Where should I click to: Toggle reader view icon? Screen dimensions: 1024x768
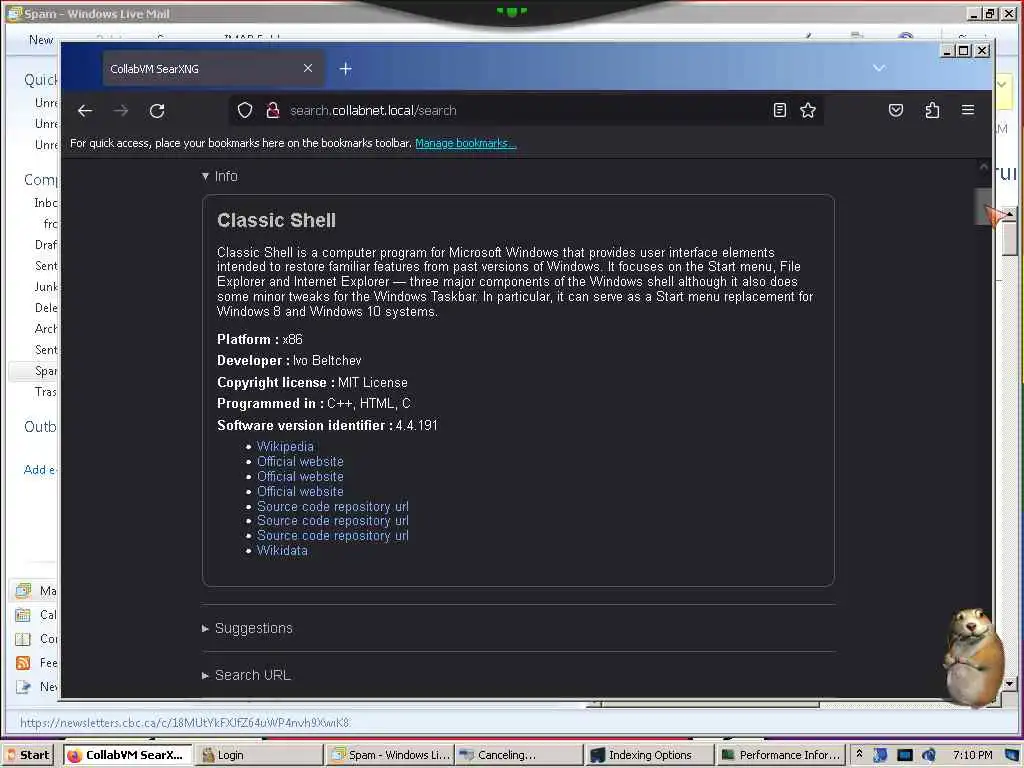(780, 110)
